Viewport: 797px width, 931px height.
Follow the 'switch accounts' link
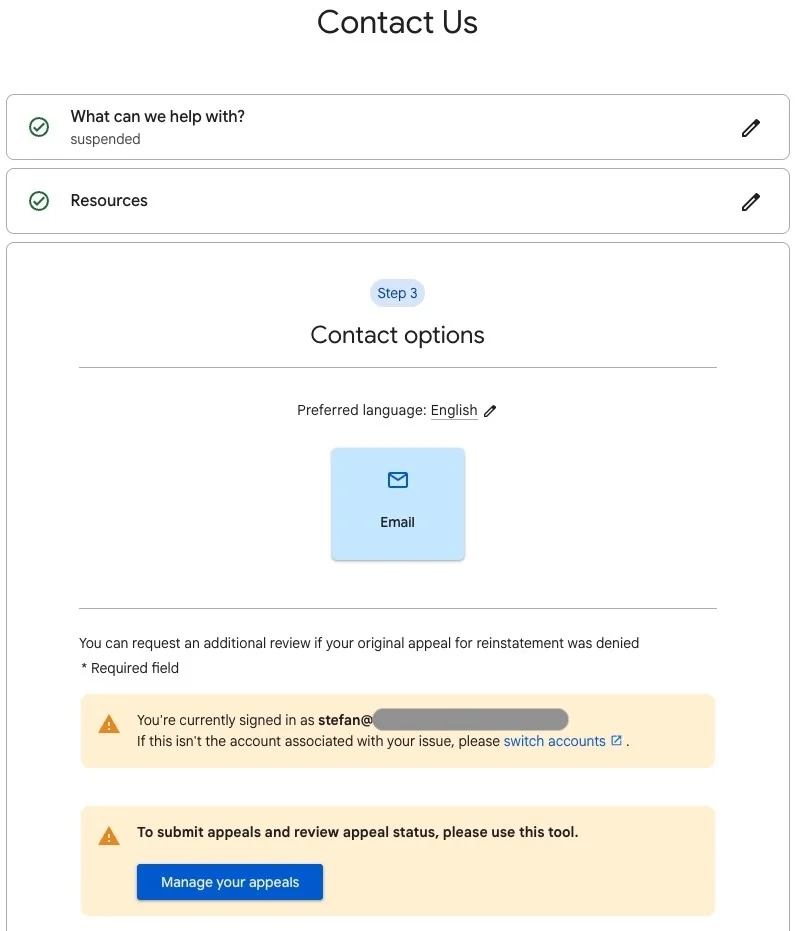[x=554, y=741]
